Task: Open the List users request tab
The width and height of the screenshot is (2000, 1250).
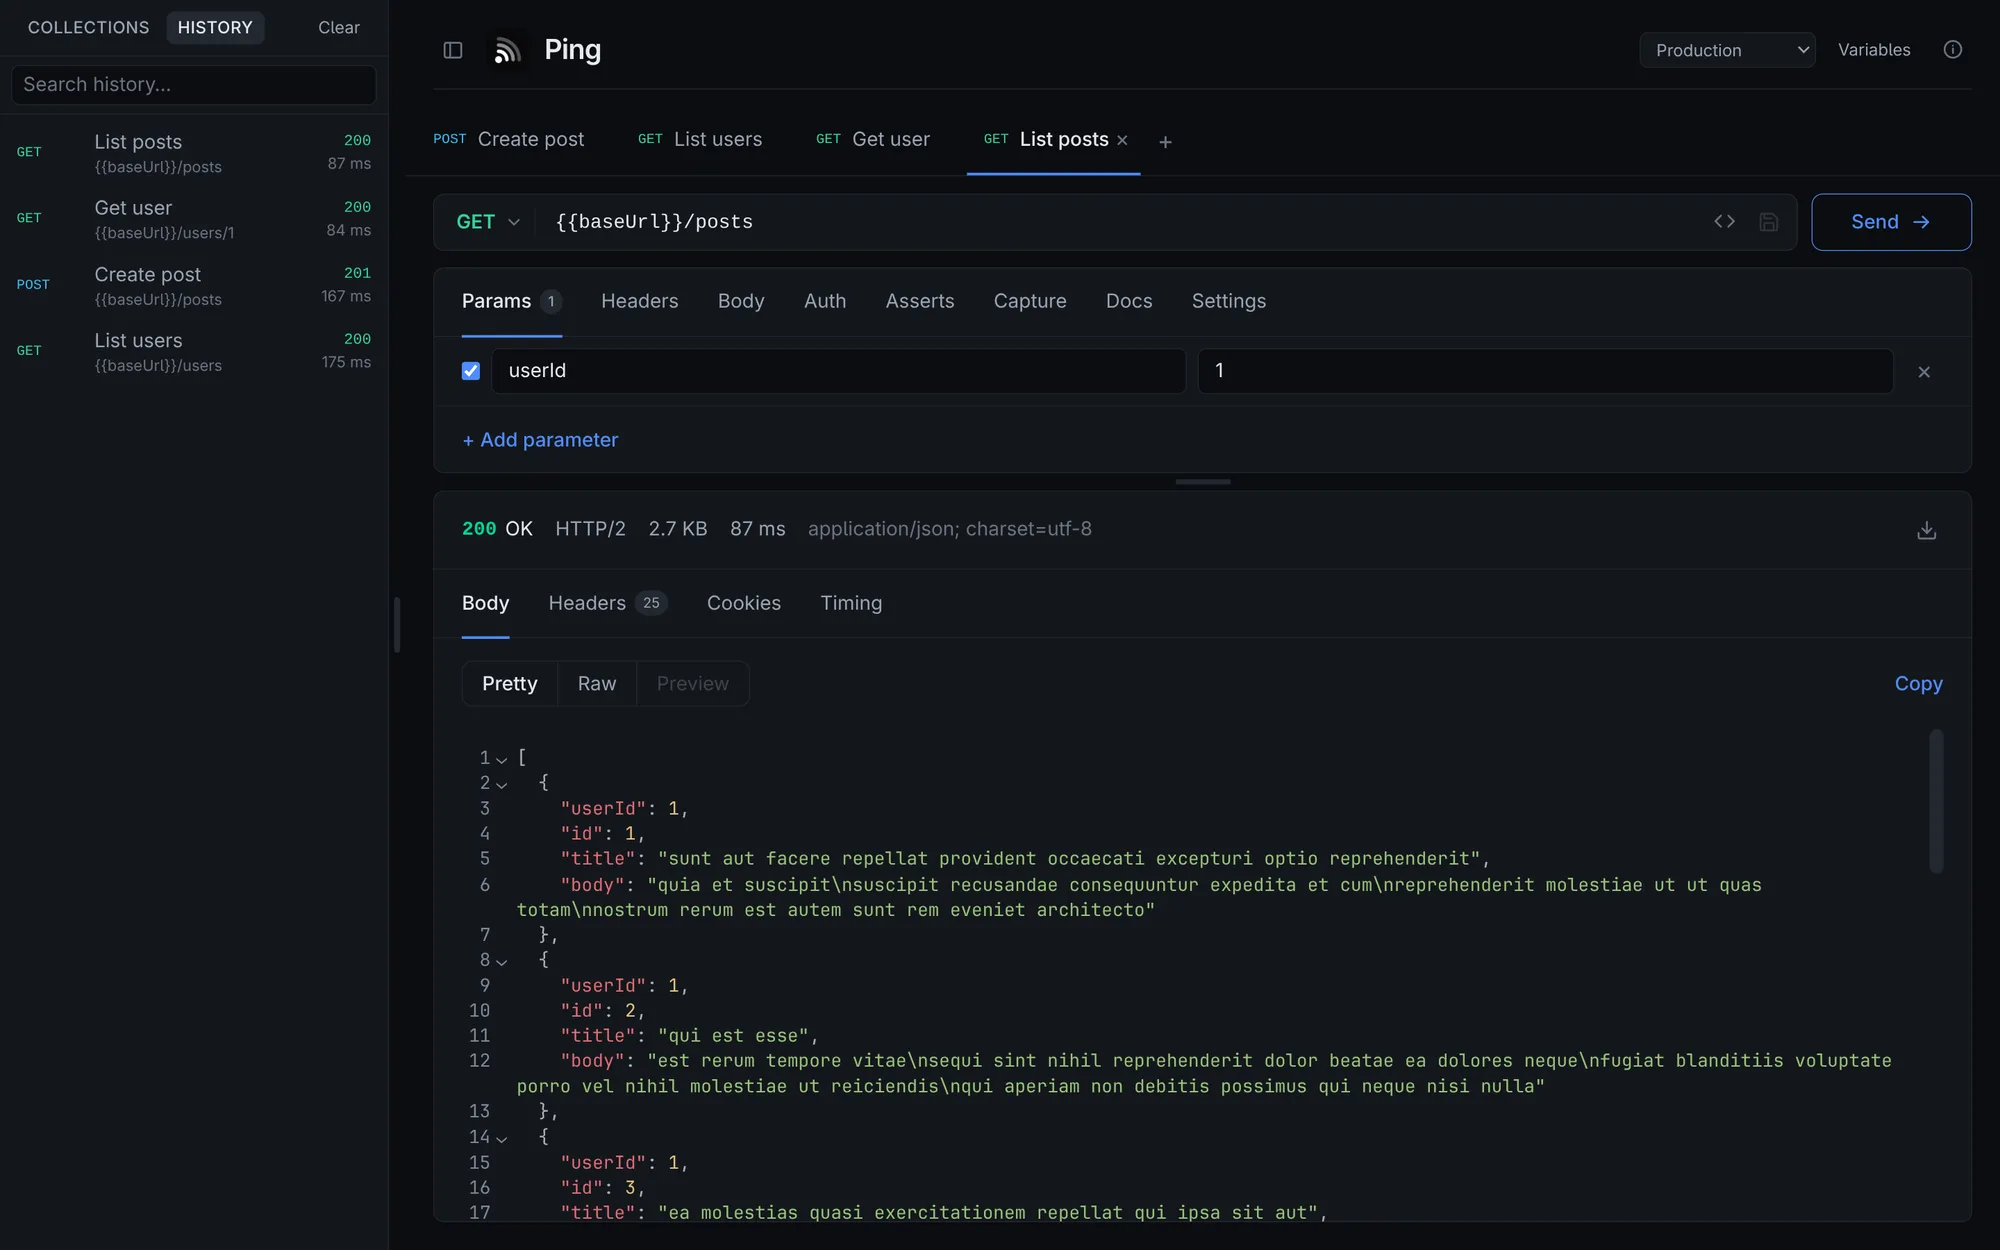Action: 700,140
